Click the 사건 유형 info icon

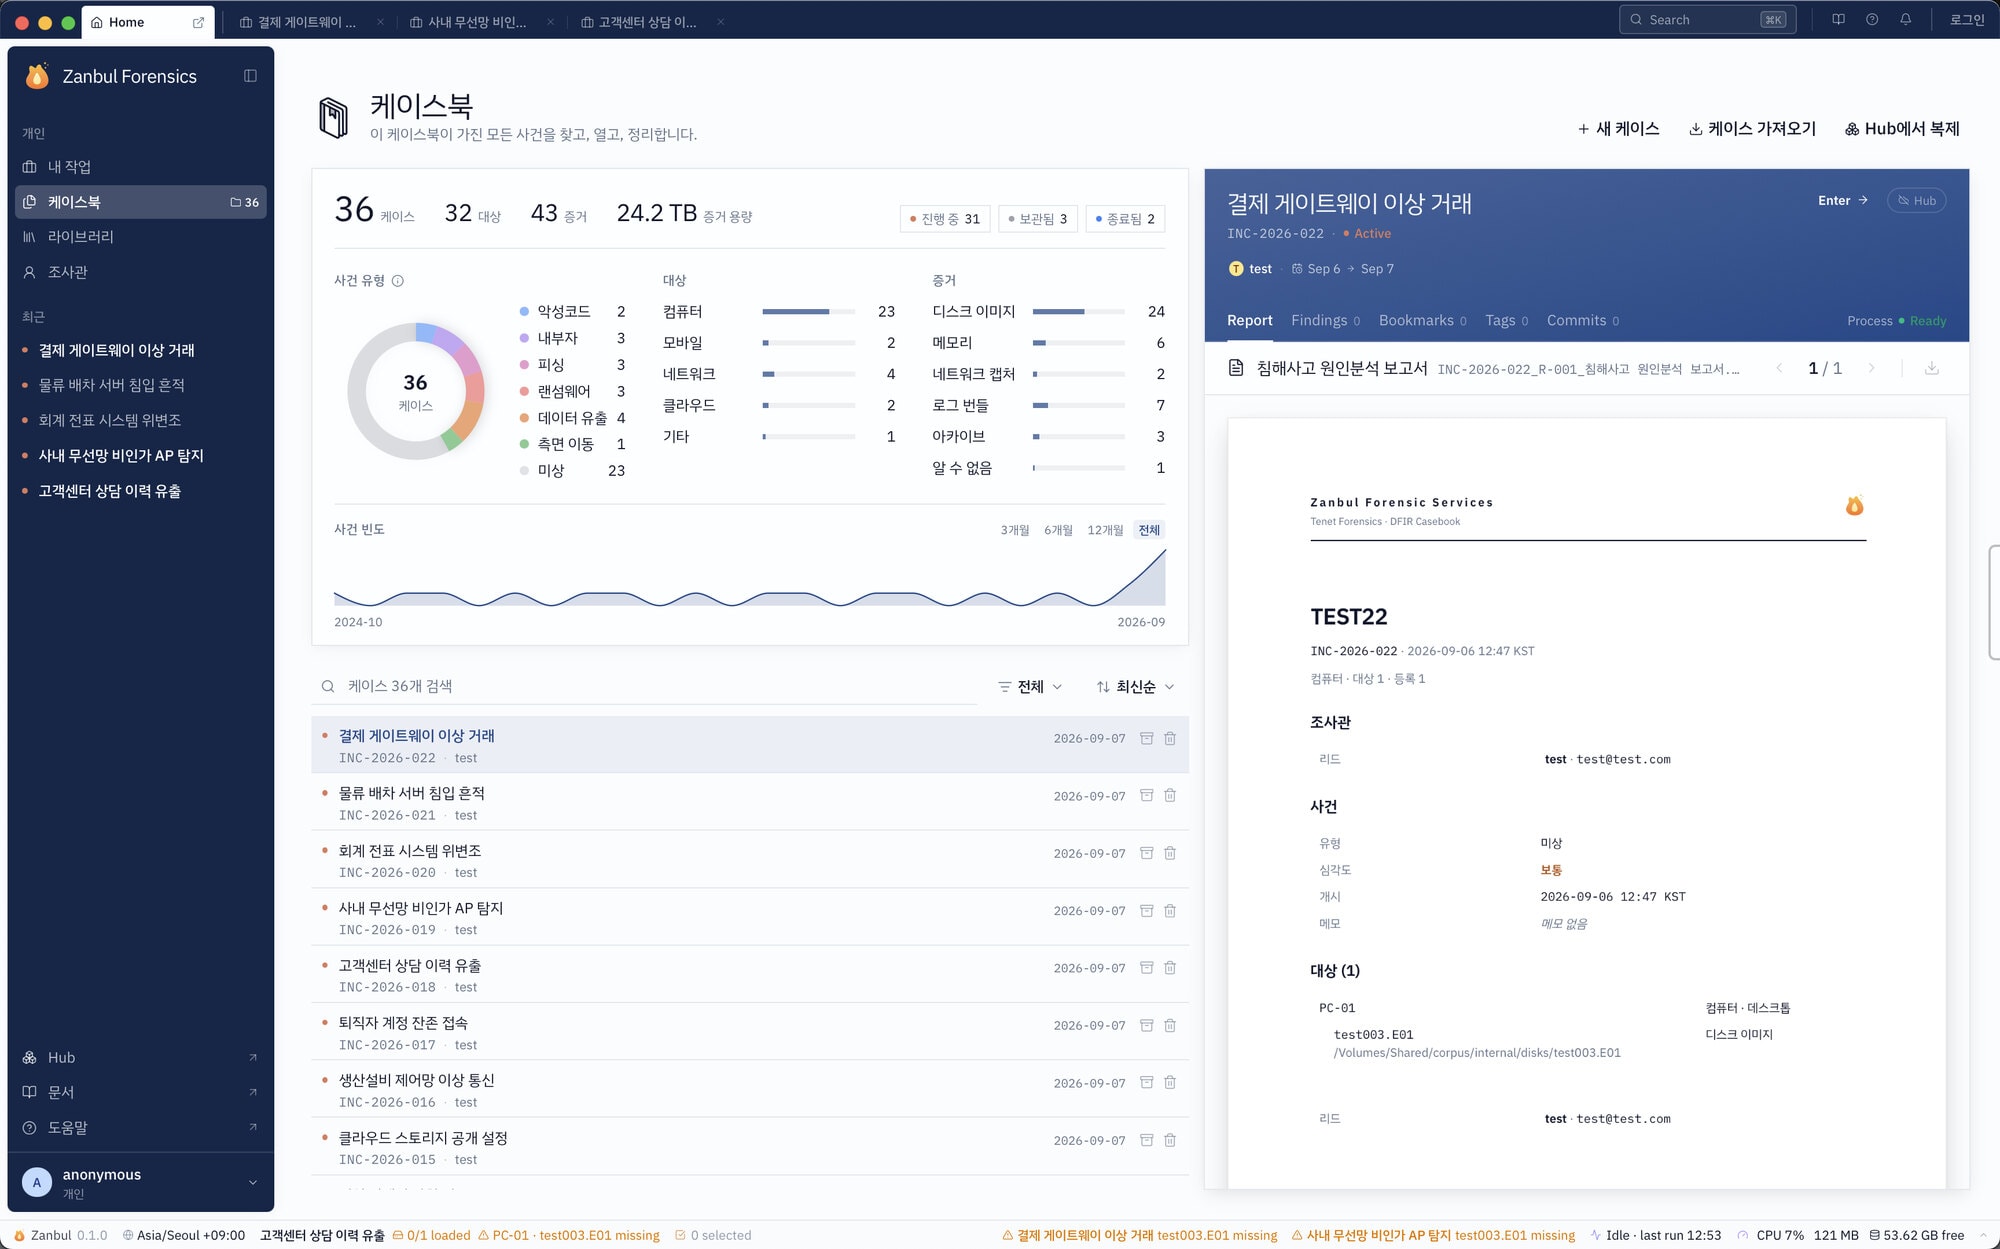398,281
